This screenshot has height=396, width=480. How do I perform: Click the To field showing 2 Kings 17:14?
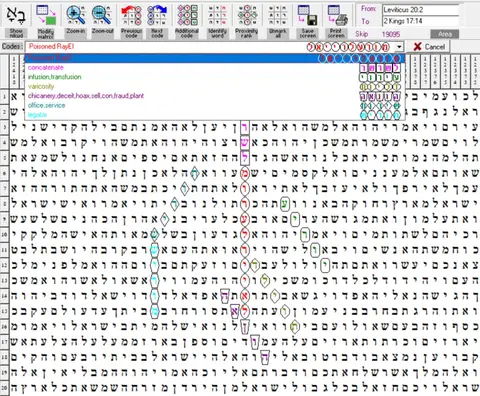pos(420,21)
